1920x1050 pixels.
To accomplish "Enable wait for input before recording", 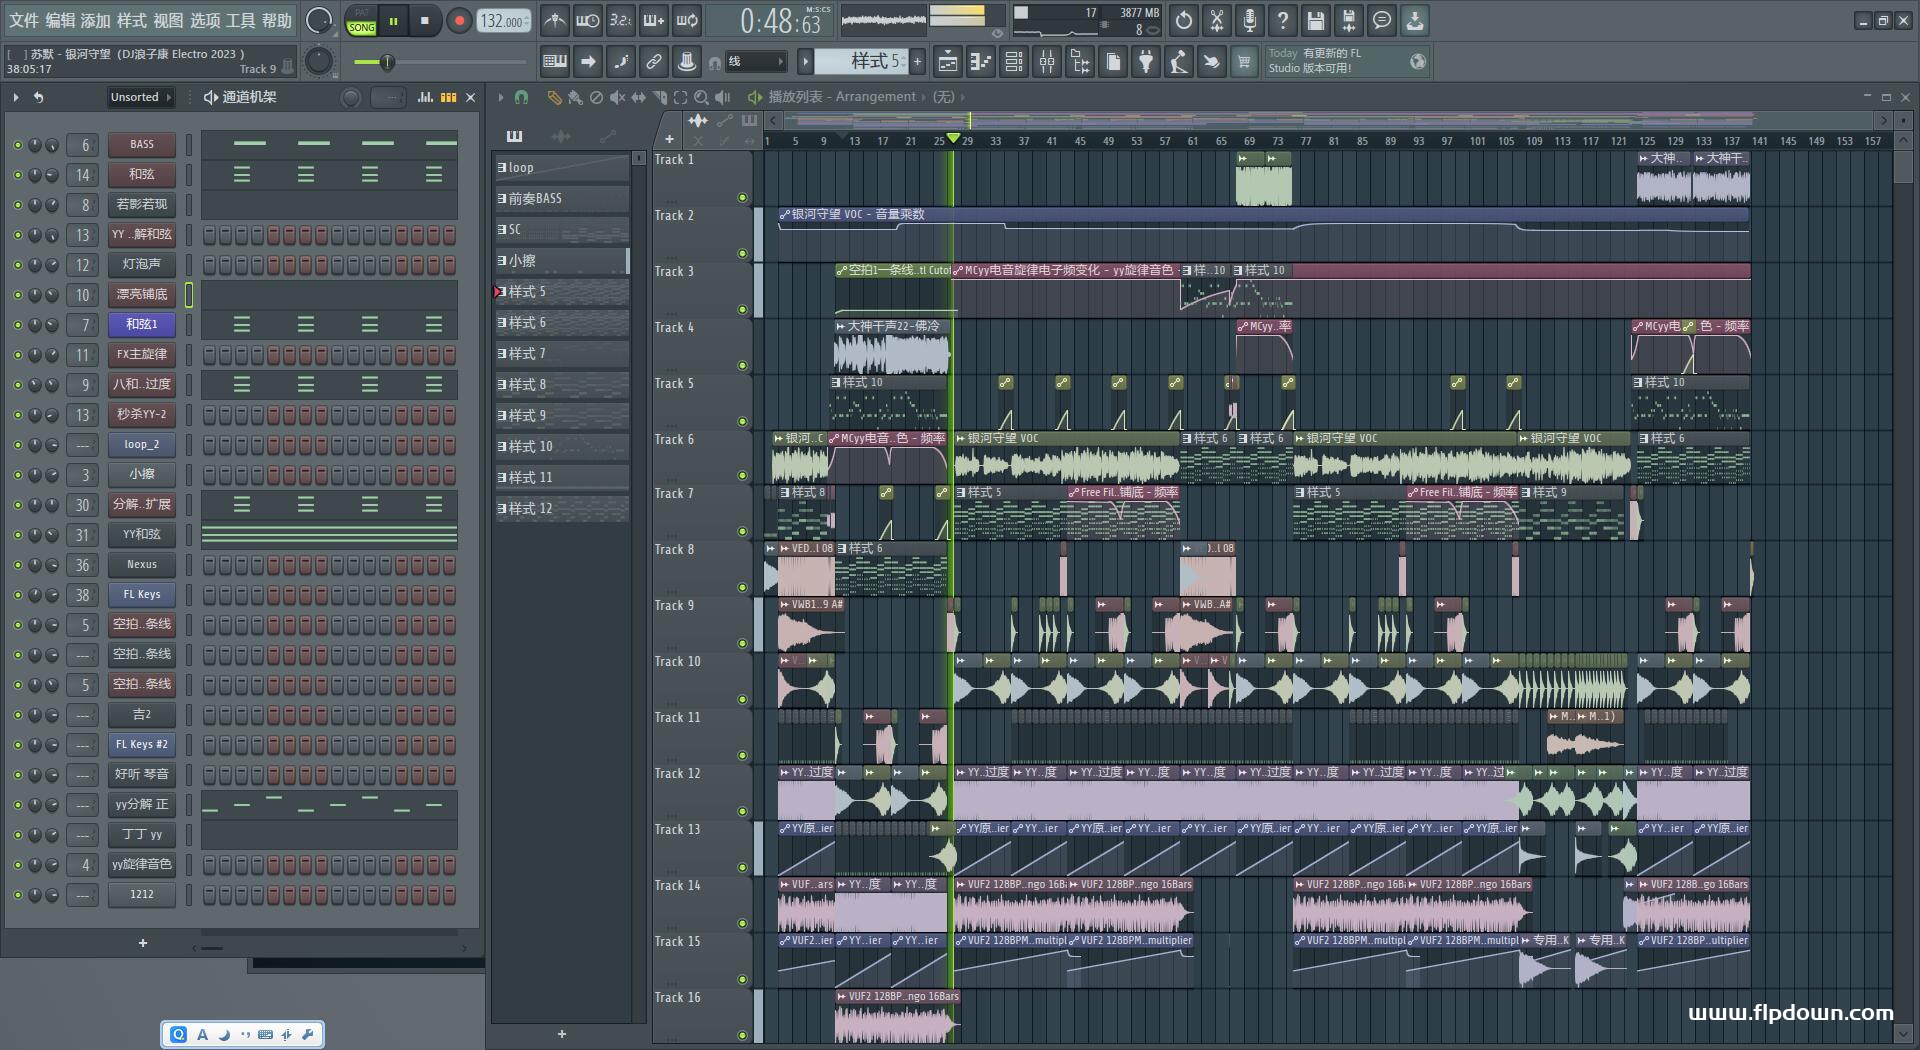I will [588, 20].
